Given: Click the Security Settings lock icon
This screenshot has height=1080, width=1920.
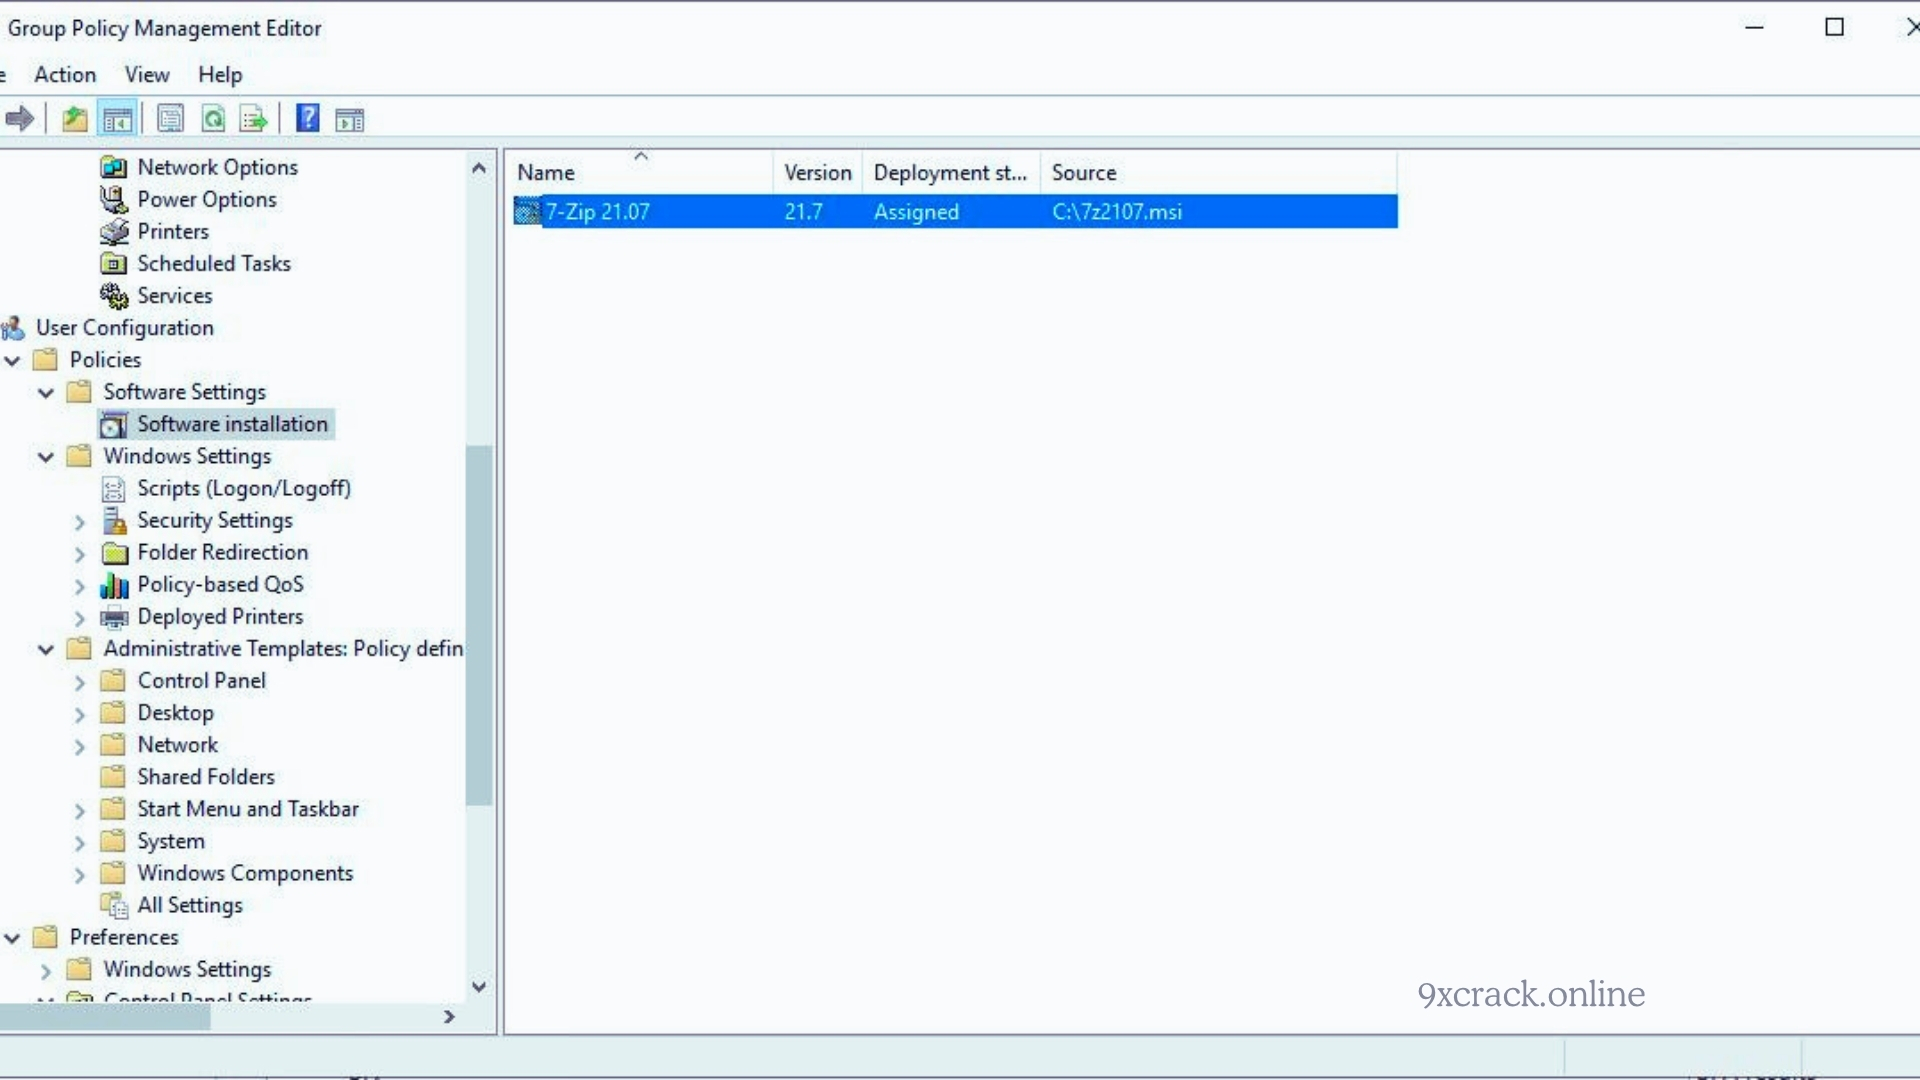Looking at the screenshot, I should 115,521.
